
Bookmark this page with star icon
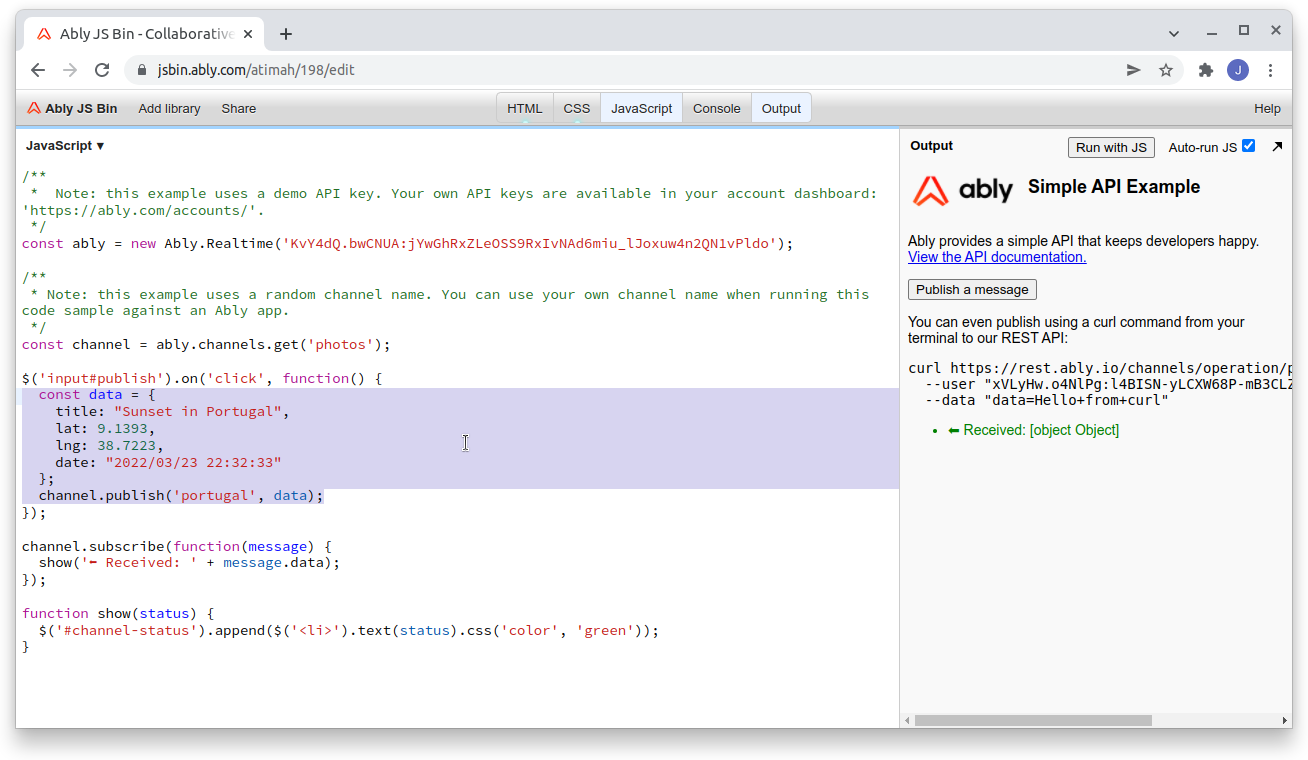(1166, 70)
